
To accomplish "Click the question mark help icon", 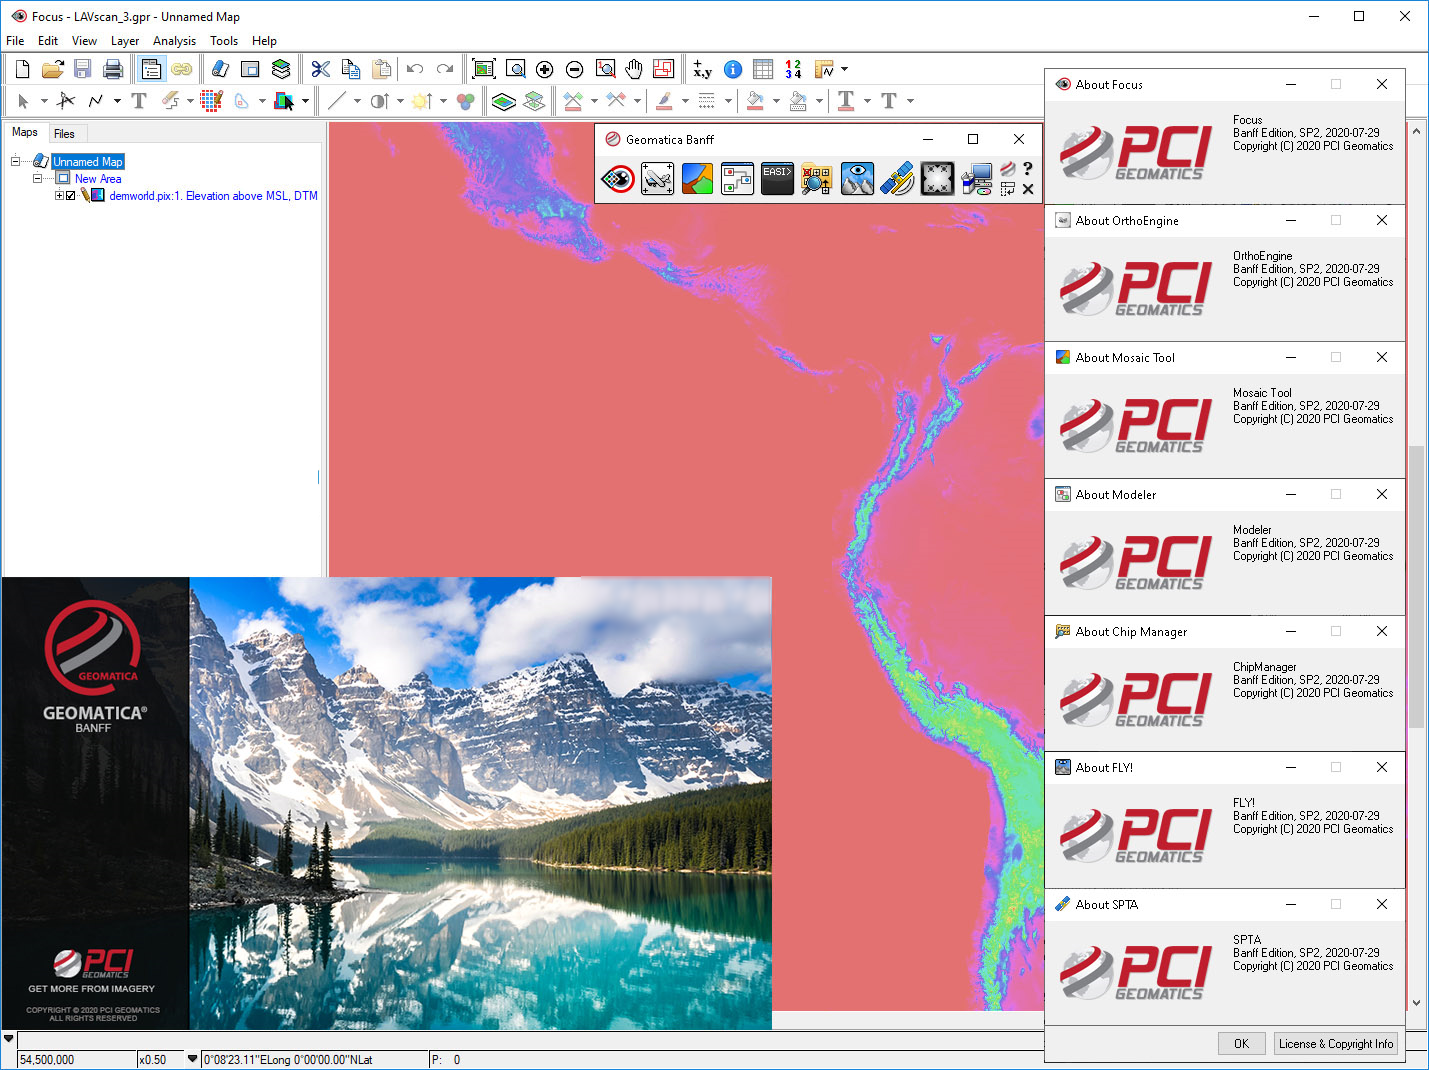I will (1027, 169).
